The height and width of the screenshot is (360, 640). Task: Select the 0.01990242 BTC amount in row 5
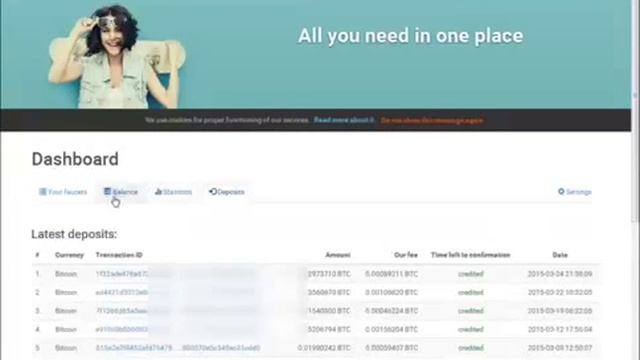[x=324, y=348]
